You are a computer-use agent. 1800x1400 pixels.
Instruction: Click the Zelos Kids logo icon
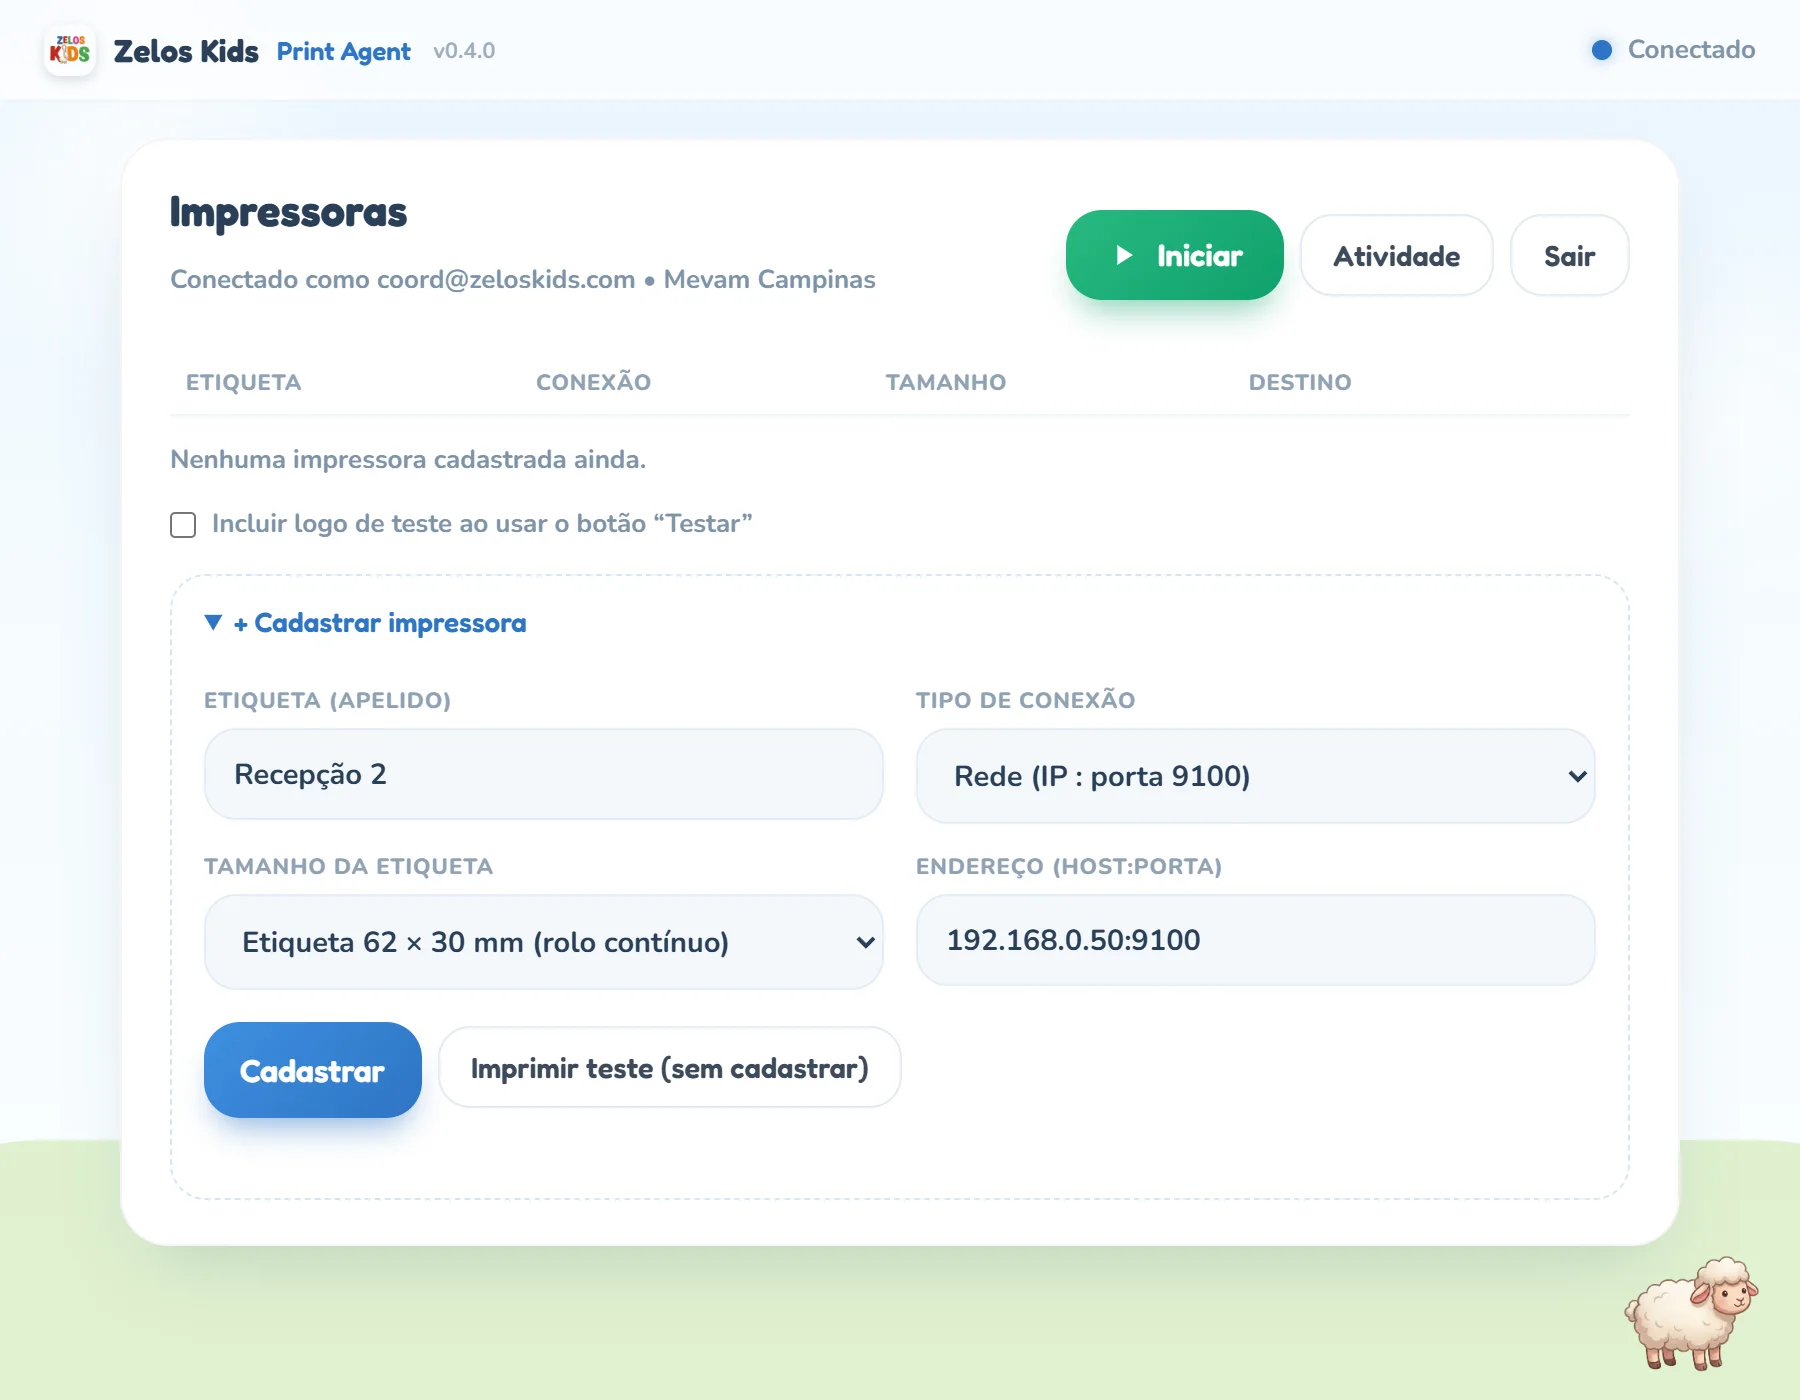pos(70,50)
